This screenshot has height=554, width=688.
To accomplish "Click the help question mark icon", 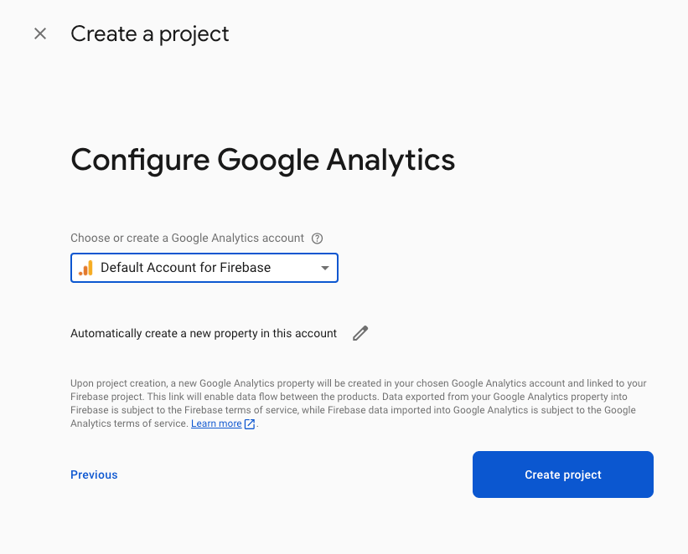I will click(317, 238).
